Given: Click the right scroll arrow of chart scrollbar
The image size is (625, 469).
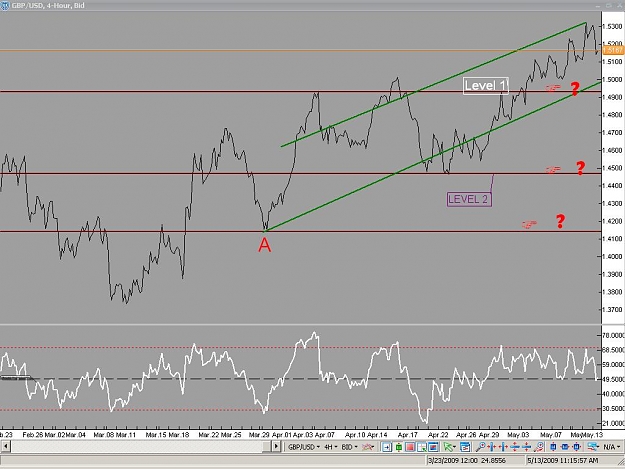Looking at the screenshot, I should coord(276,446).
